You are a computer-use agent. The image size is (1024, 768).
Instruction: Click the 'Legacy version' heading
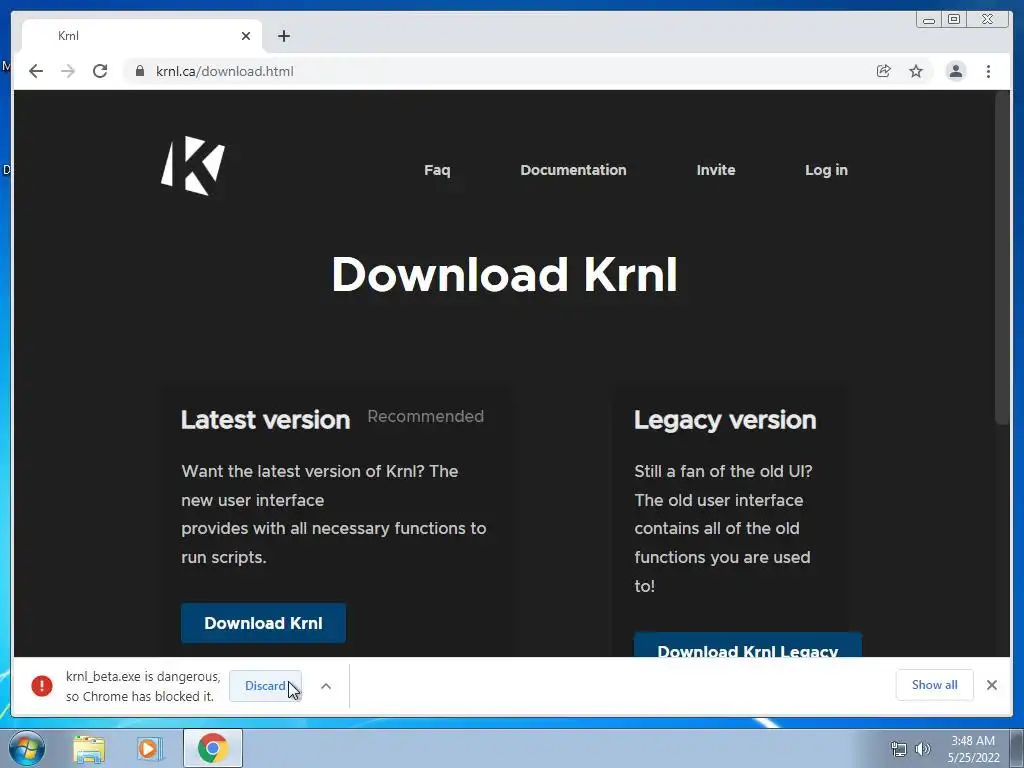pyautogui.click(x=725, y=420)
